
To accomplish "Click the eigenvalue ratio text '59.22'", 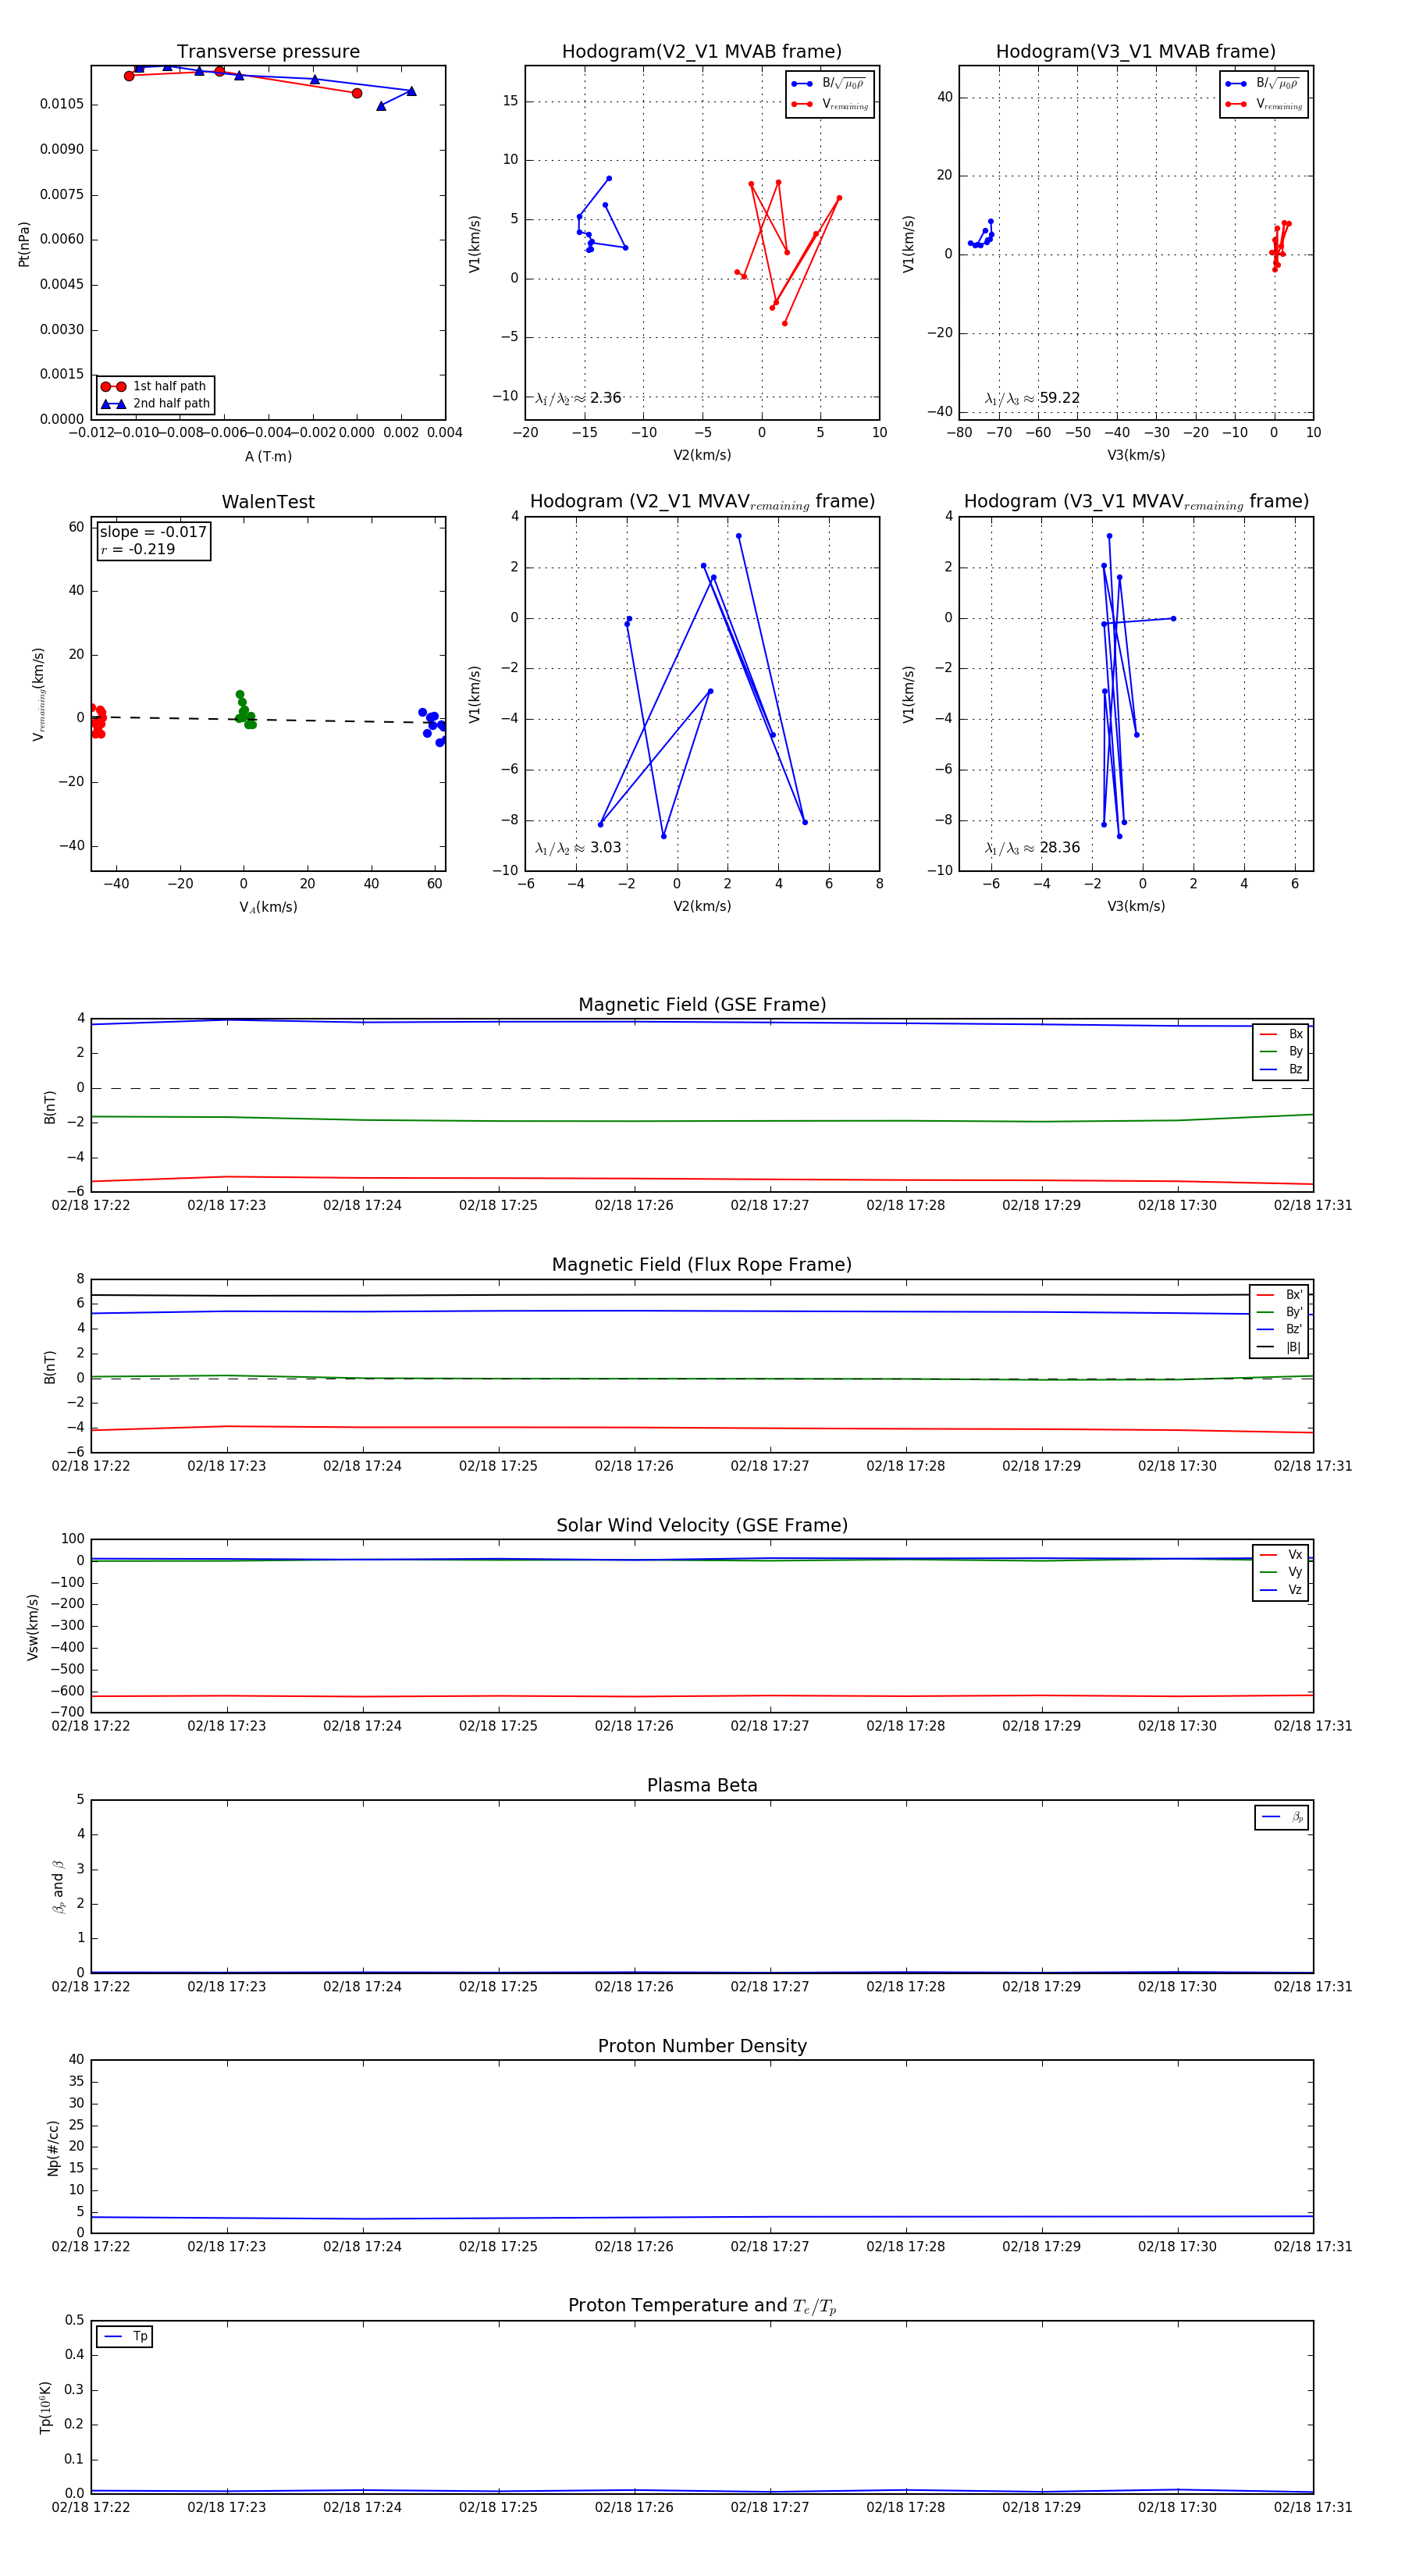I will [x=1059, y=398].
